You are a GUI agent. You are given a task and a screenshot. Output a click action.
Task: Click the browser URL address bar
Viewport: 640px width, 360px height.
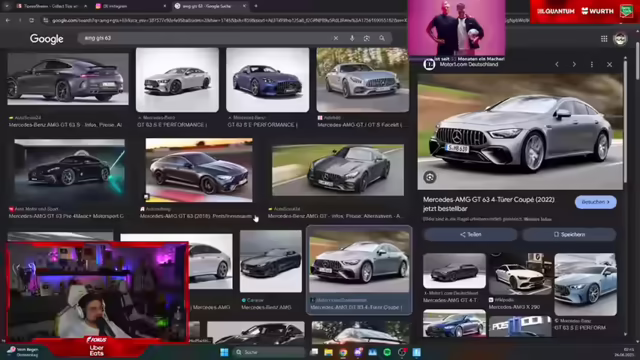pos(229,20)
